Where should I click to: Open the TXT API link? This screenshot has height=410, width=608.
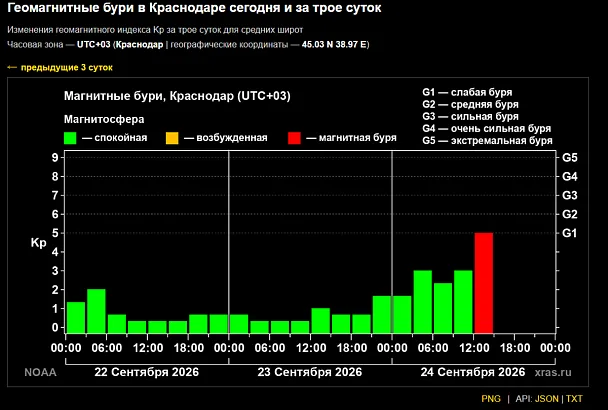pyautogui.click(x=574, y=399)
